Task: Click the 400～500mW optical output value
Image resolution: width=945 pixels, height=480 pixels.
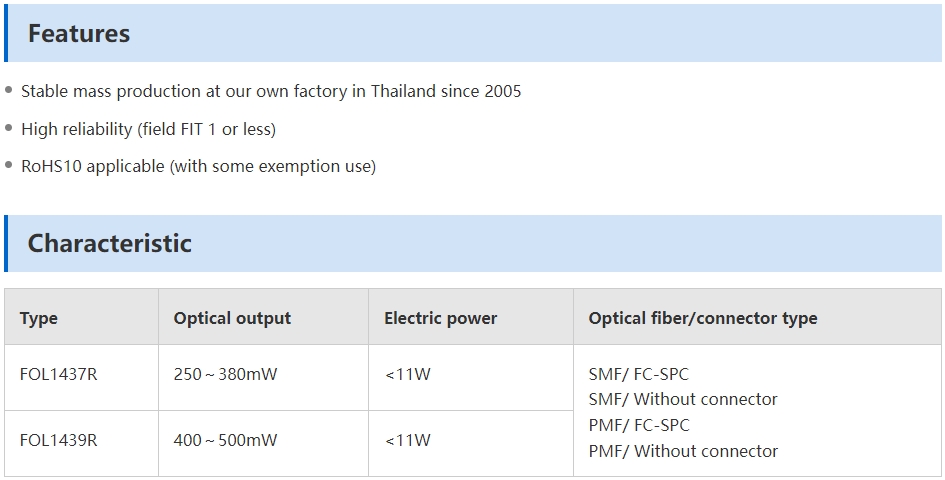Action: 225,440
